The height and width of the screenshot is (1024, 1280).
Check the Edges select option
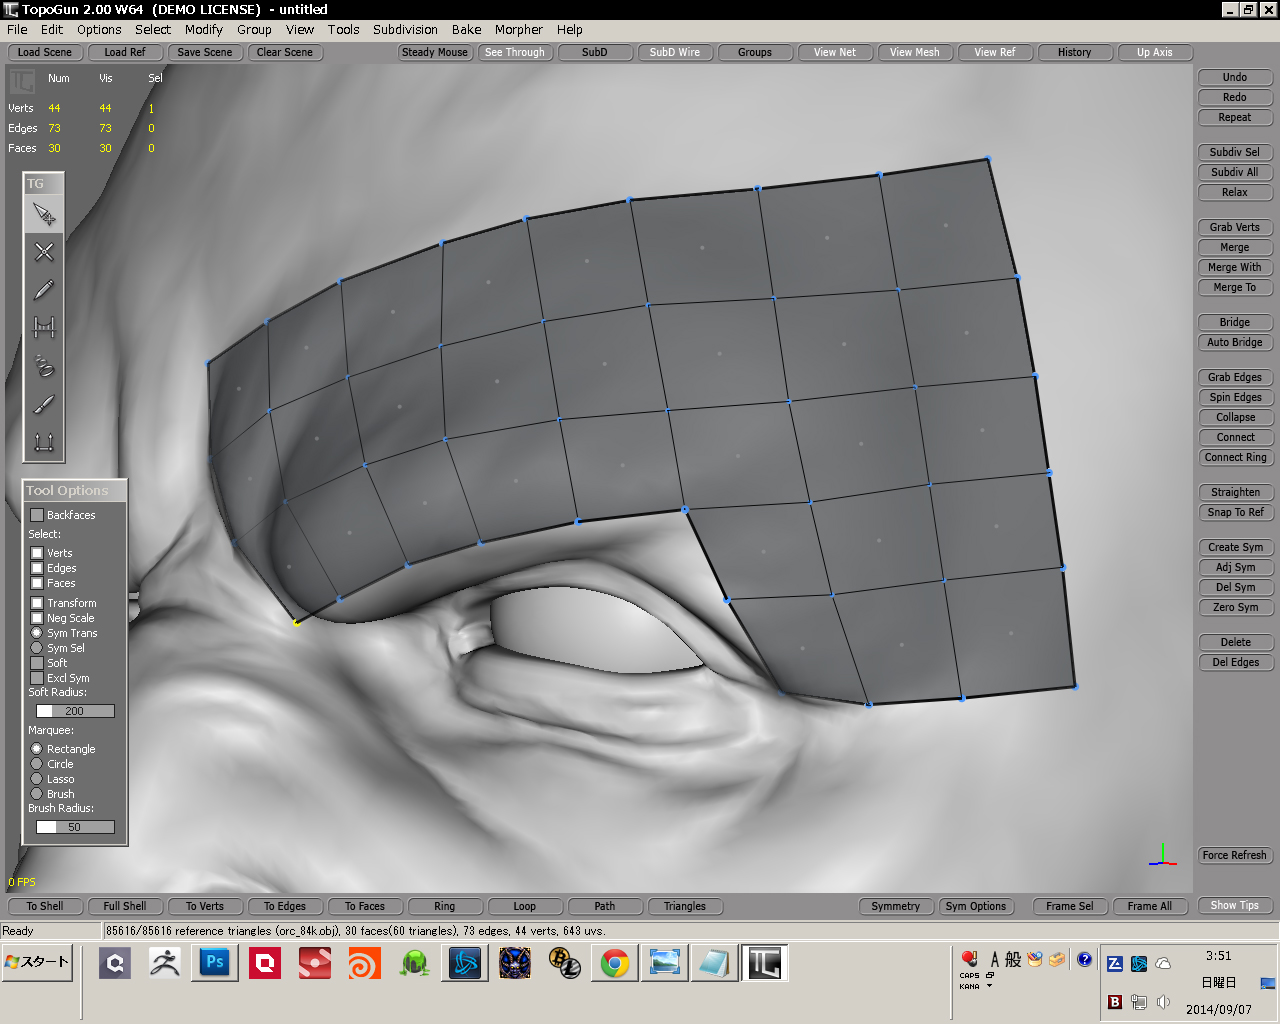click(x=37, y=568)
